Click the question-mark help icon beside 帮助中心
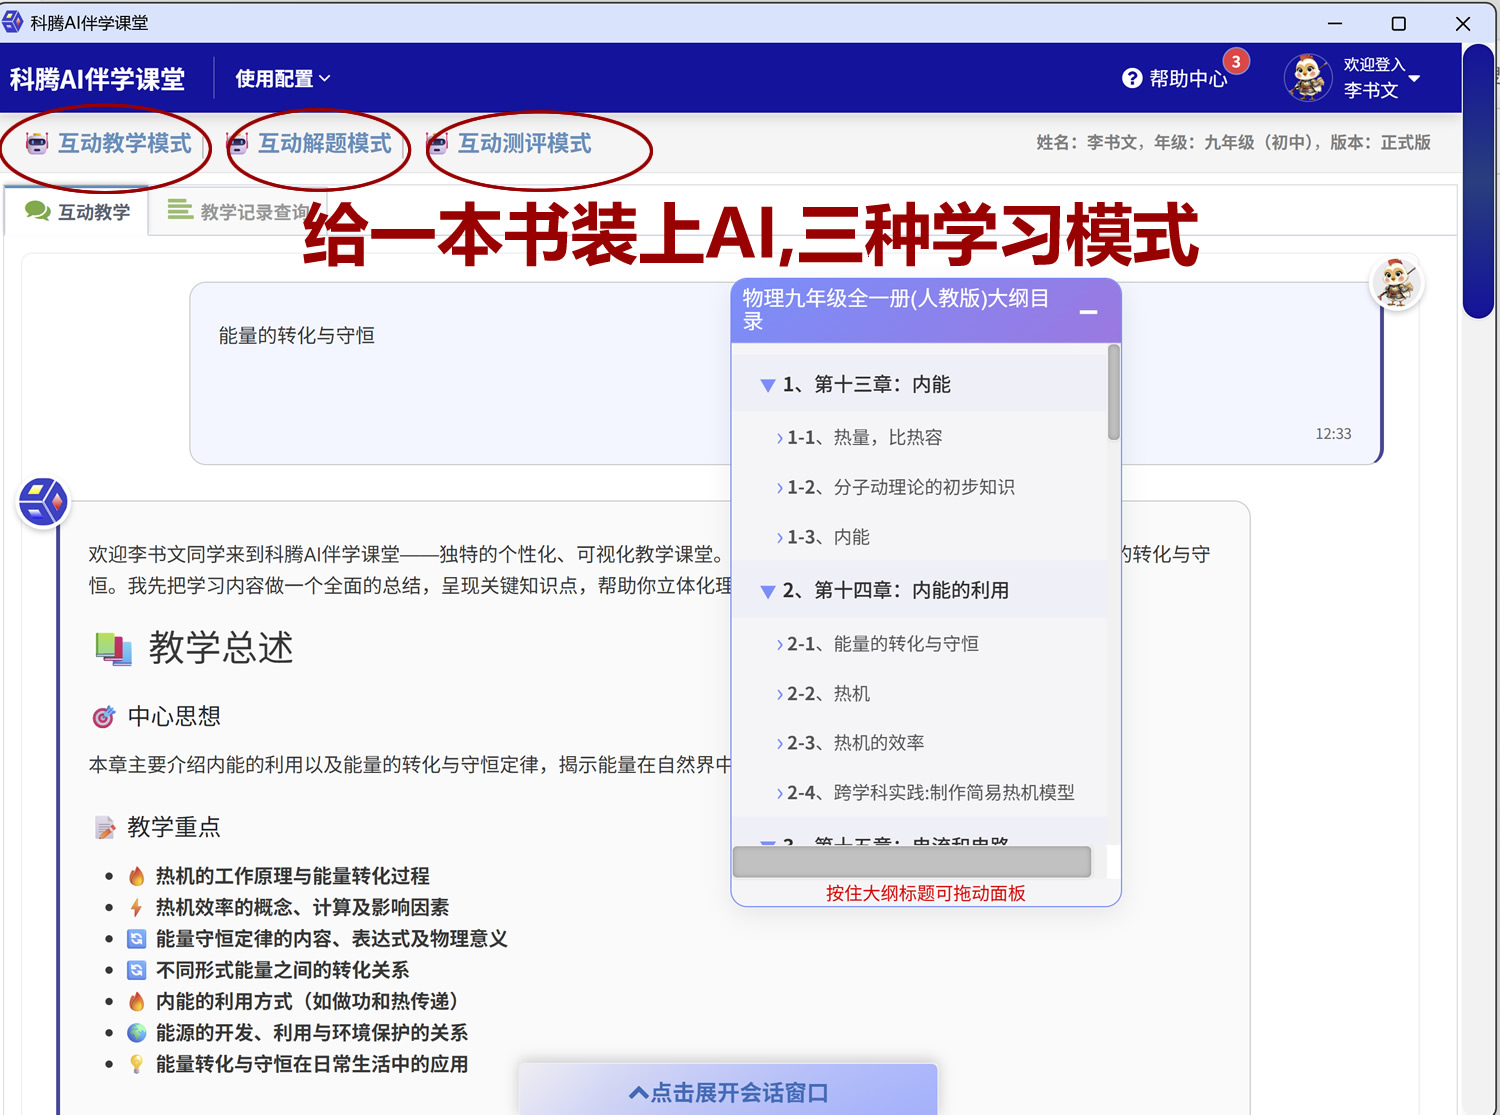This screenshot has height=1115, width=1500. pyautogui.click(x=1131, y=77)
